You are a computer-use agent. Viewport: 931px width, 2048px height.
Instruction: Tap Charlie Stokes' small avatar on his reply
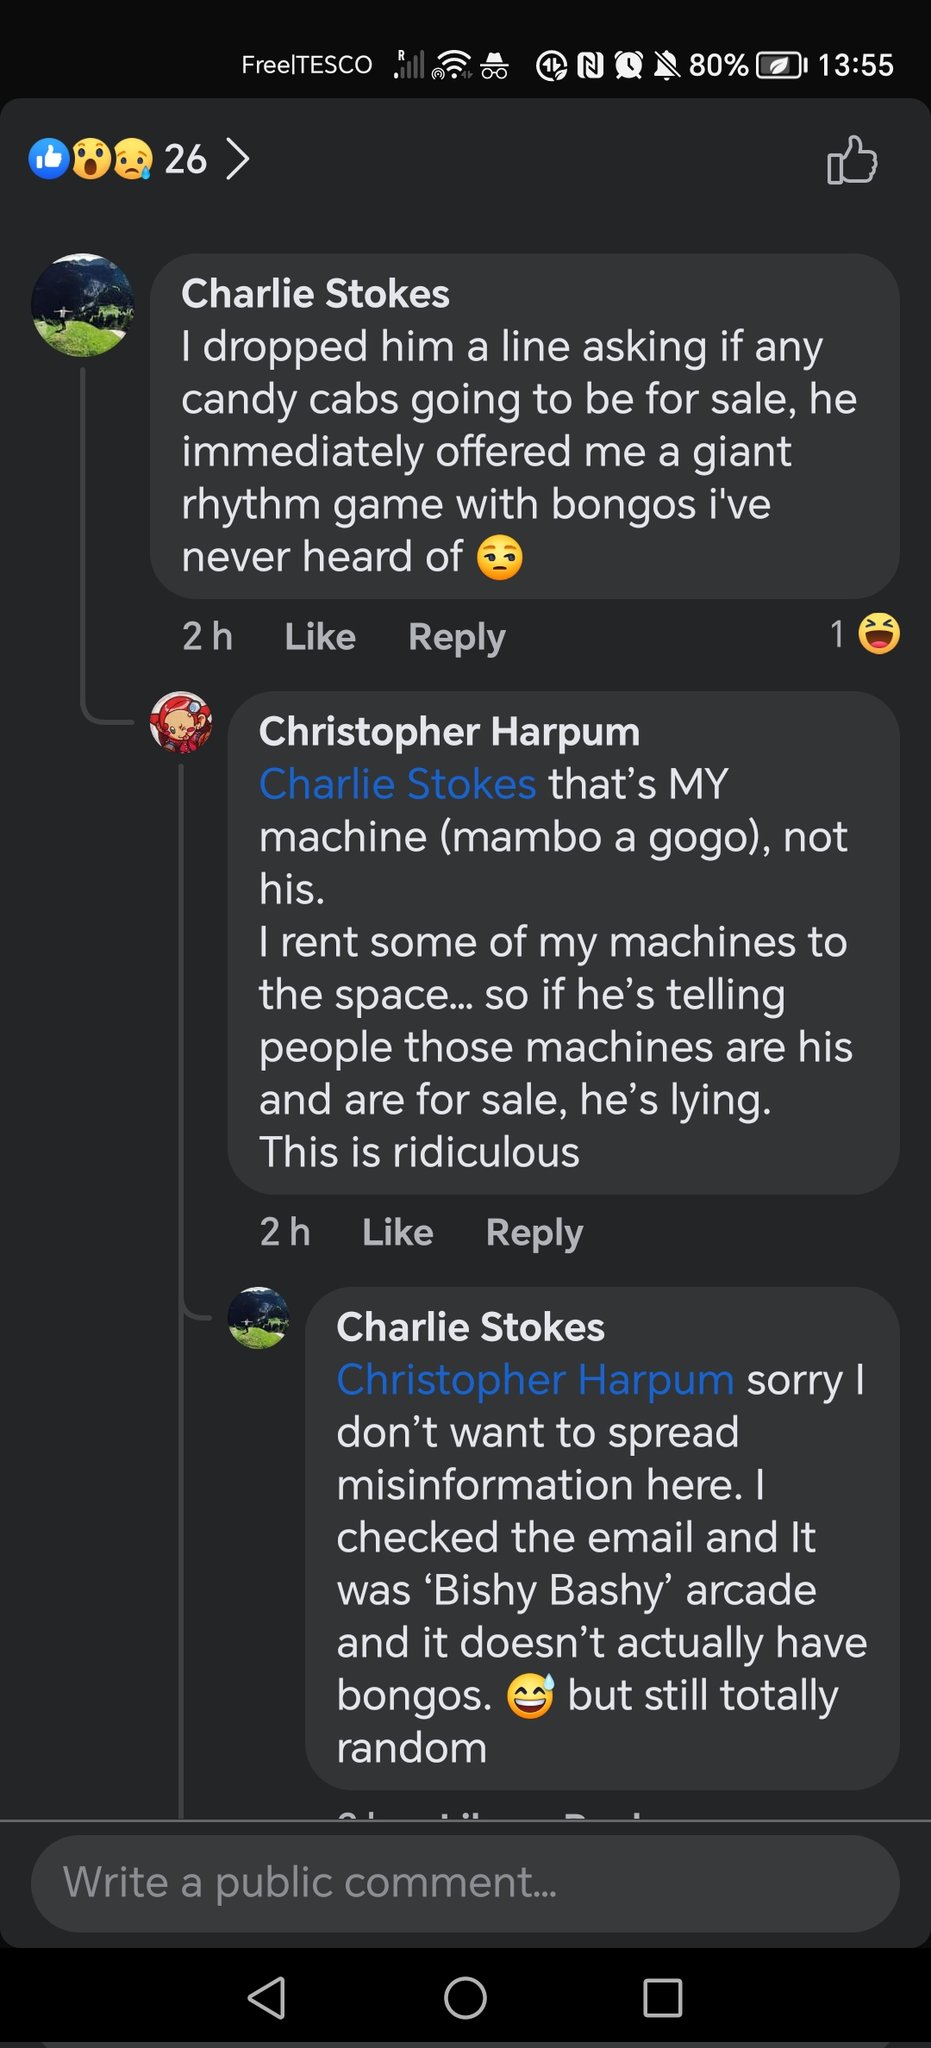259,1318
